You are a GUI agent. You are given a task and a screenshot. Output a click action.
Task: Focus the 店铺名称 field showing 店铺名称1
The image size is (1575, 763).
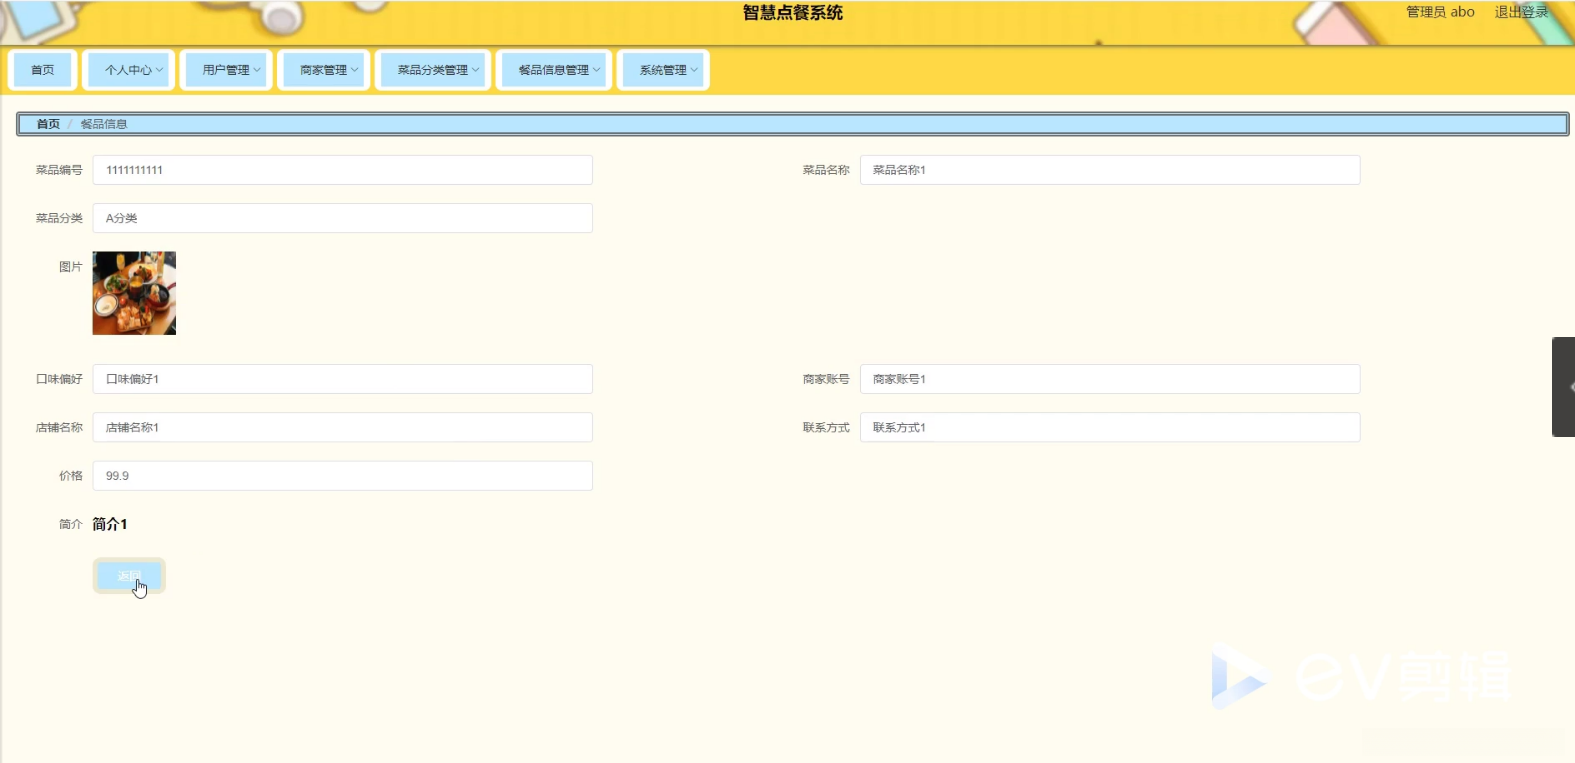(343, 427)
